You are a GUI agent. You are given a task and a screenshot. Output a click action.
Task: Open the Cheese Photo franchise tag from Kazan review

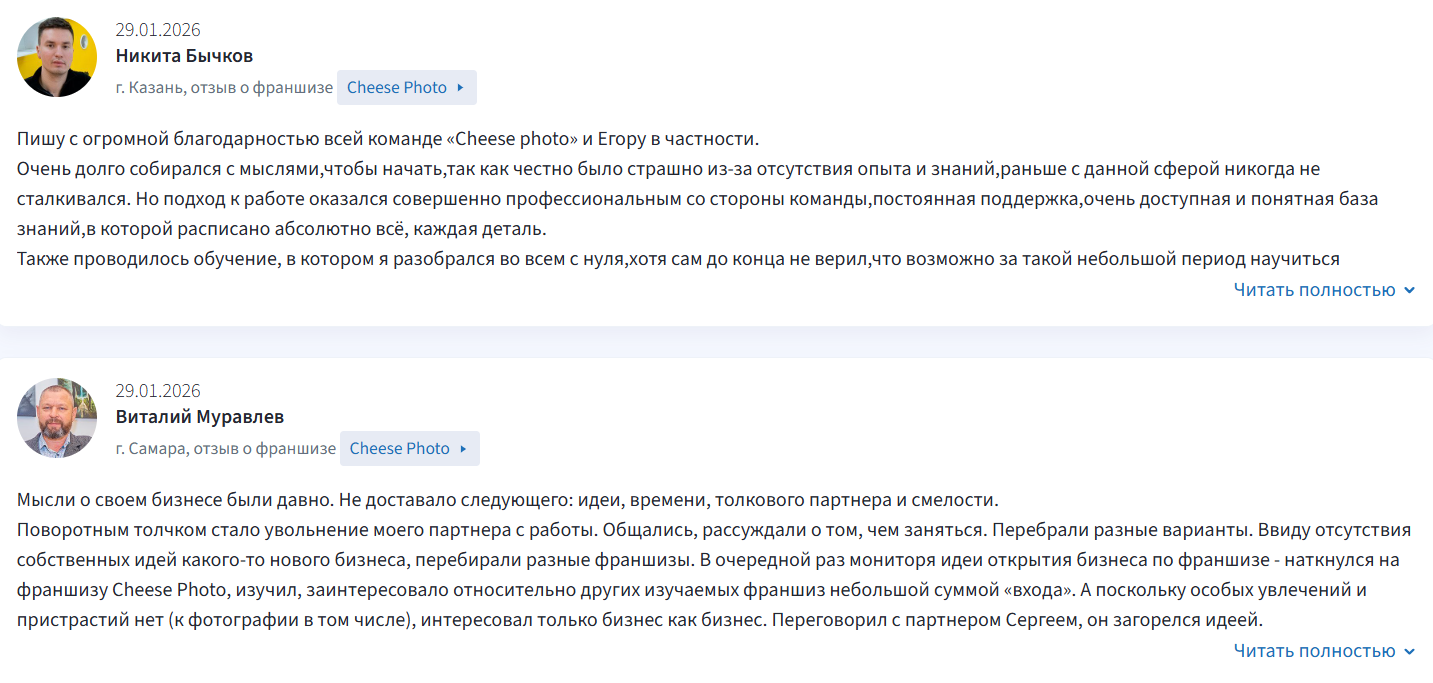point(397,88)
